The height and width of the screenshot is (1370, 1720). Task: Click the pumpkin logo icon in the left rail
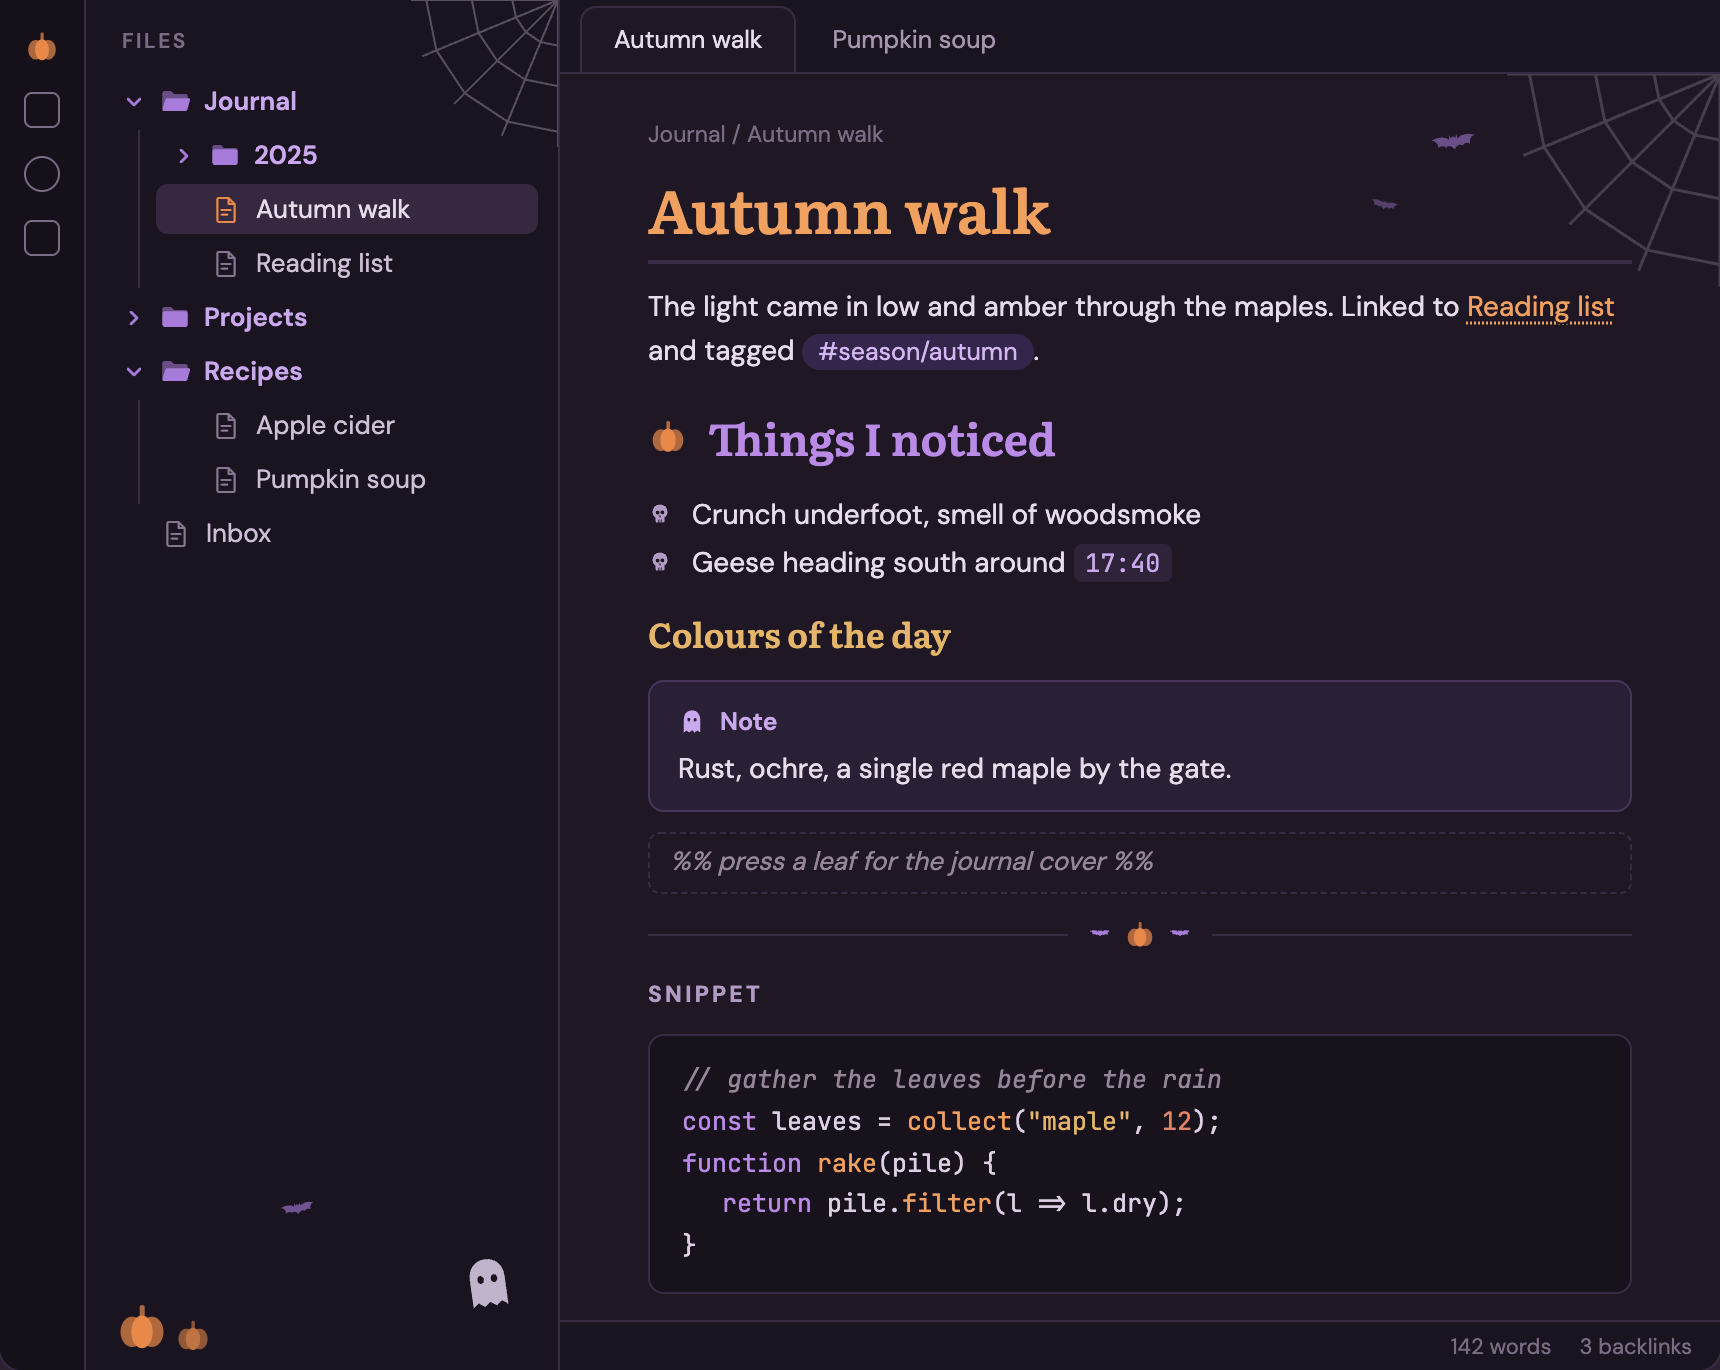(42, 47)
